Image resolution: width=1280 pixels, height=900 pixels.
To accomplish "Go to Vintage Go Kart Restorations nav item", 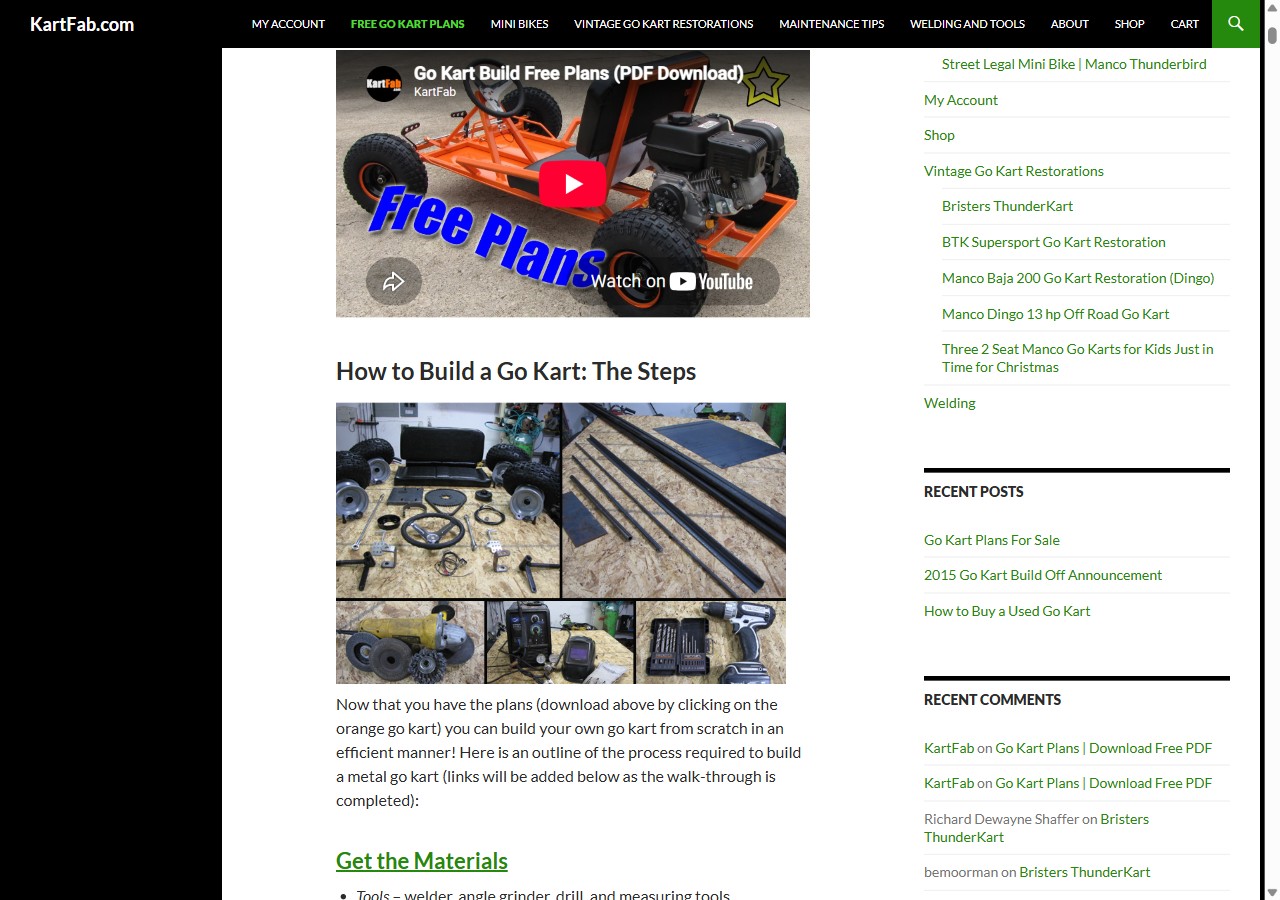I will [x=664, y=24].
